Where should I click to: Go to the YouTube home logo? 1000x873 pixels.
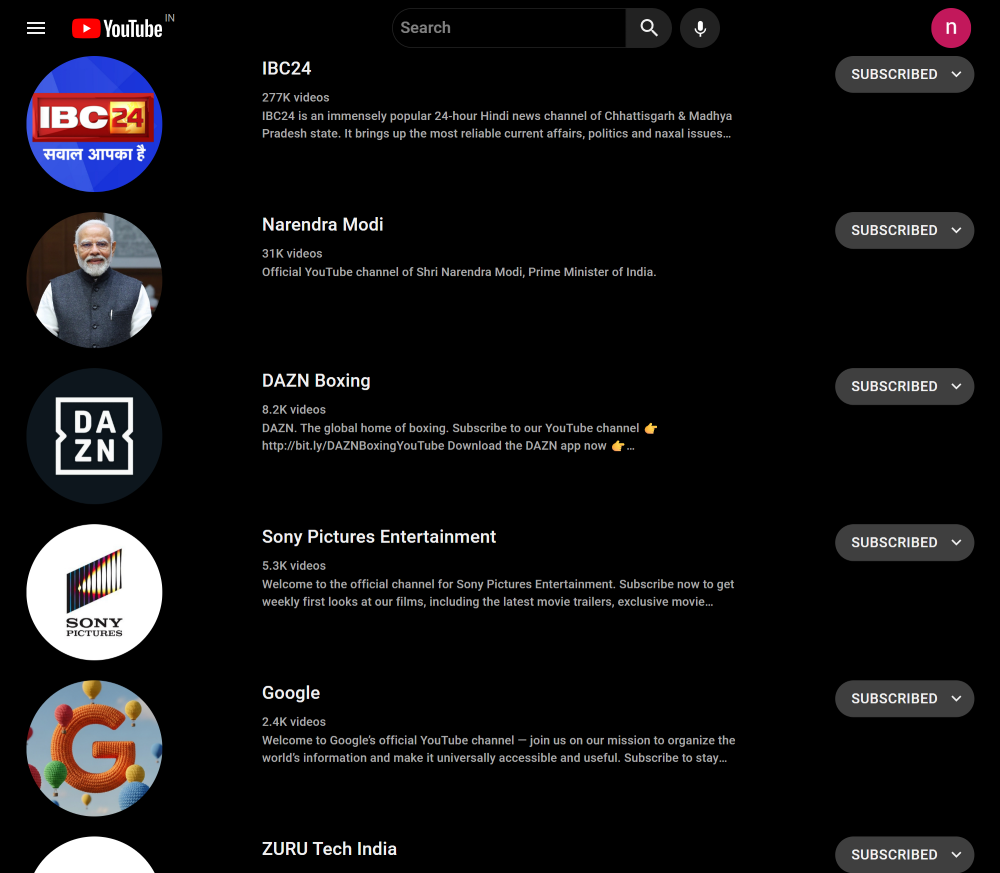[x=117, y=28]
